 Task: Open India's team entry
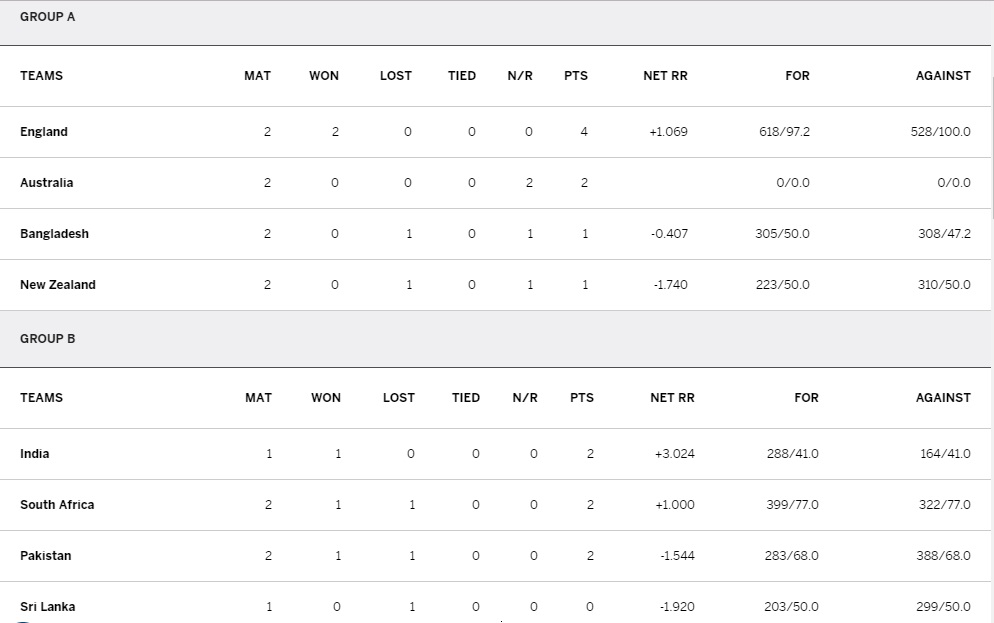tap(34, 454)
